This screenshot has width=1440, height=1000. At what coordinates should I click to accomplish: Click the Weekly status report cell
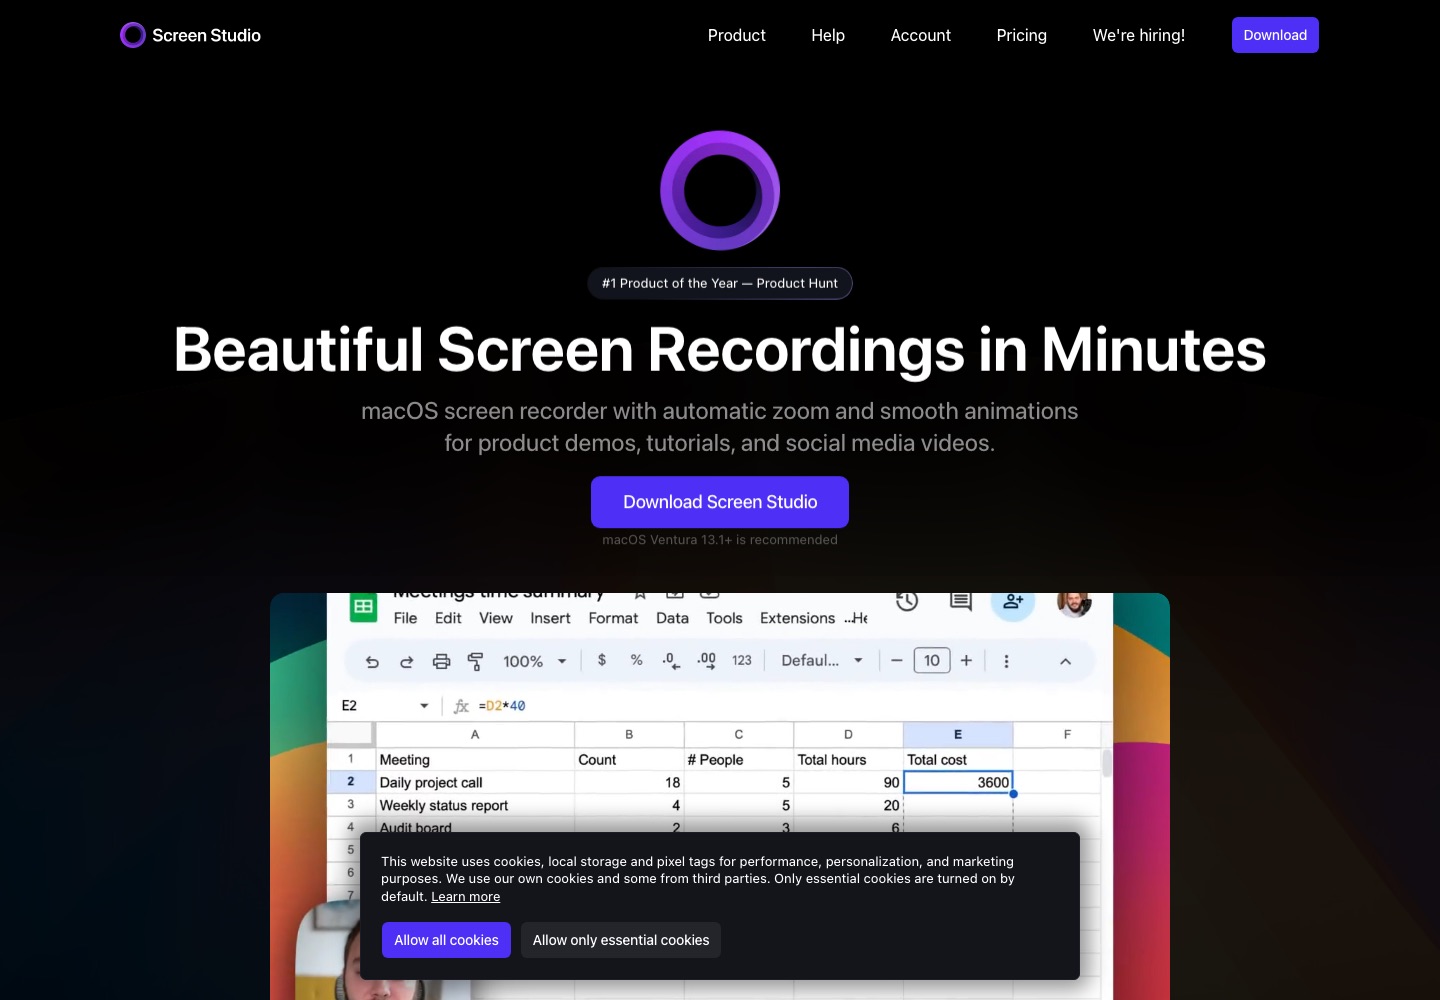[475, 805]
